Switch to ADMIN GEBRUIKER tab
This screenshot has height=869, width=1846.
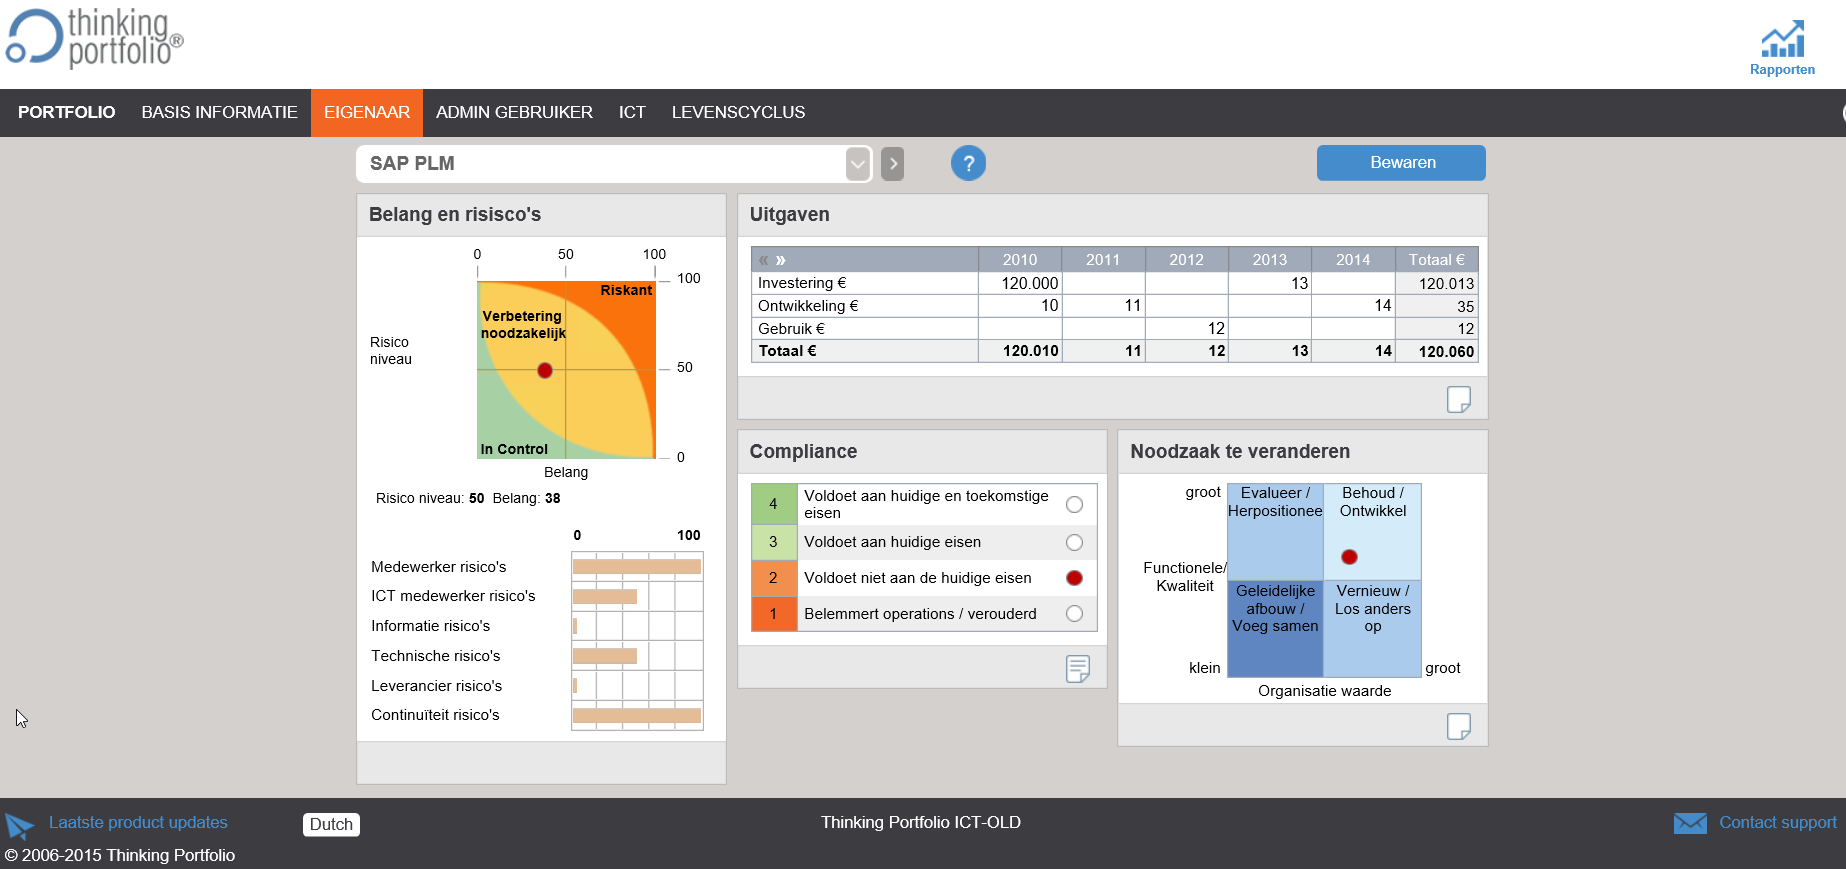pos(514,112)
